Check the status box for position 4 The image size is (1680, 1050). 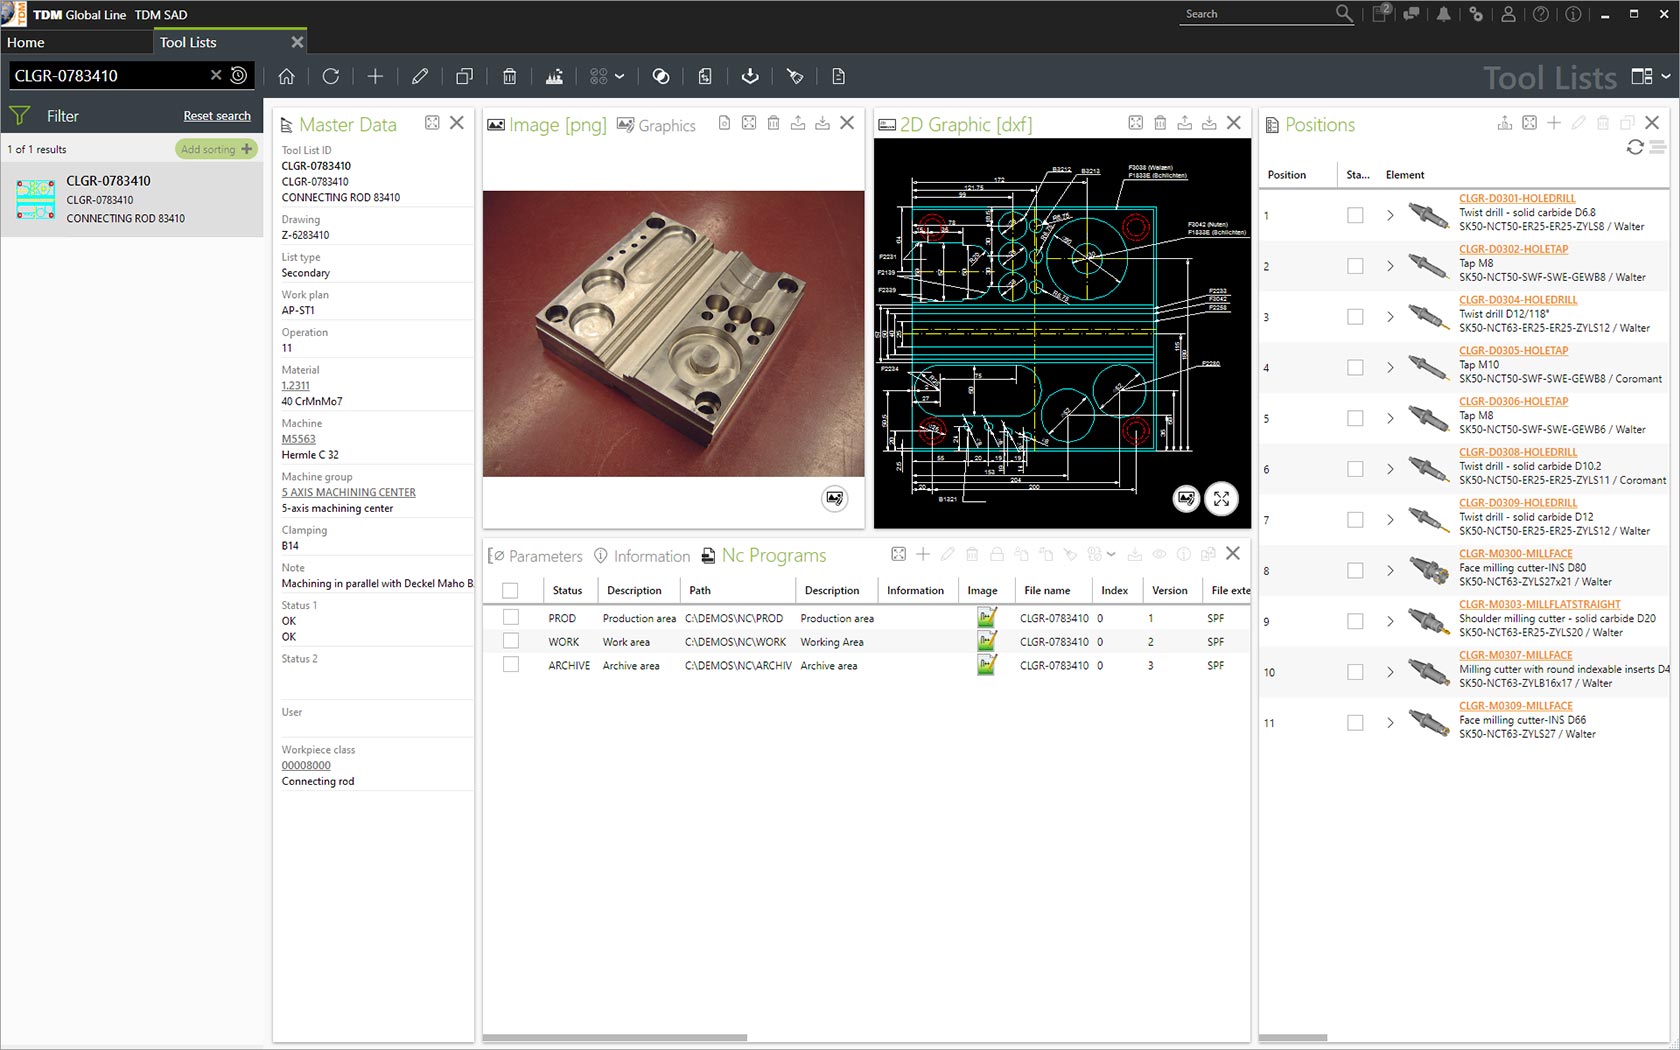[x=1355, y=367]
